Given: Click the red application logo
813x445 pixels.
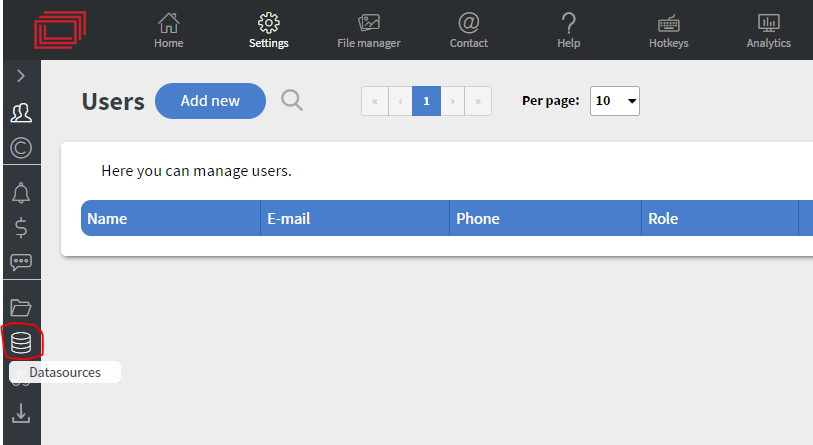Looking at the screenshot, I should pyautogui.click(x=60, y=31).
